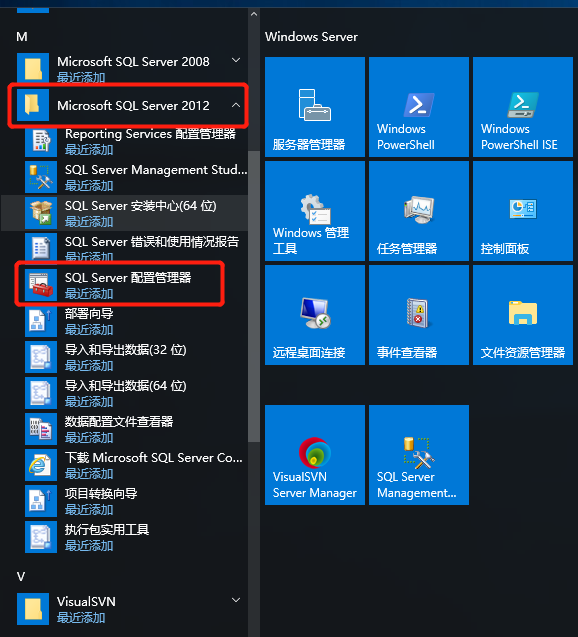Image resolution: width=578 pixels, height=637 pixels.
Task: Click the Reporting Services 配置管理器 text label
Action: coord(150,134)
